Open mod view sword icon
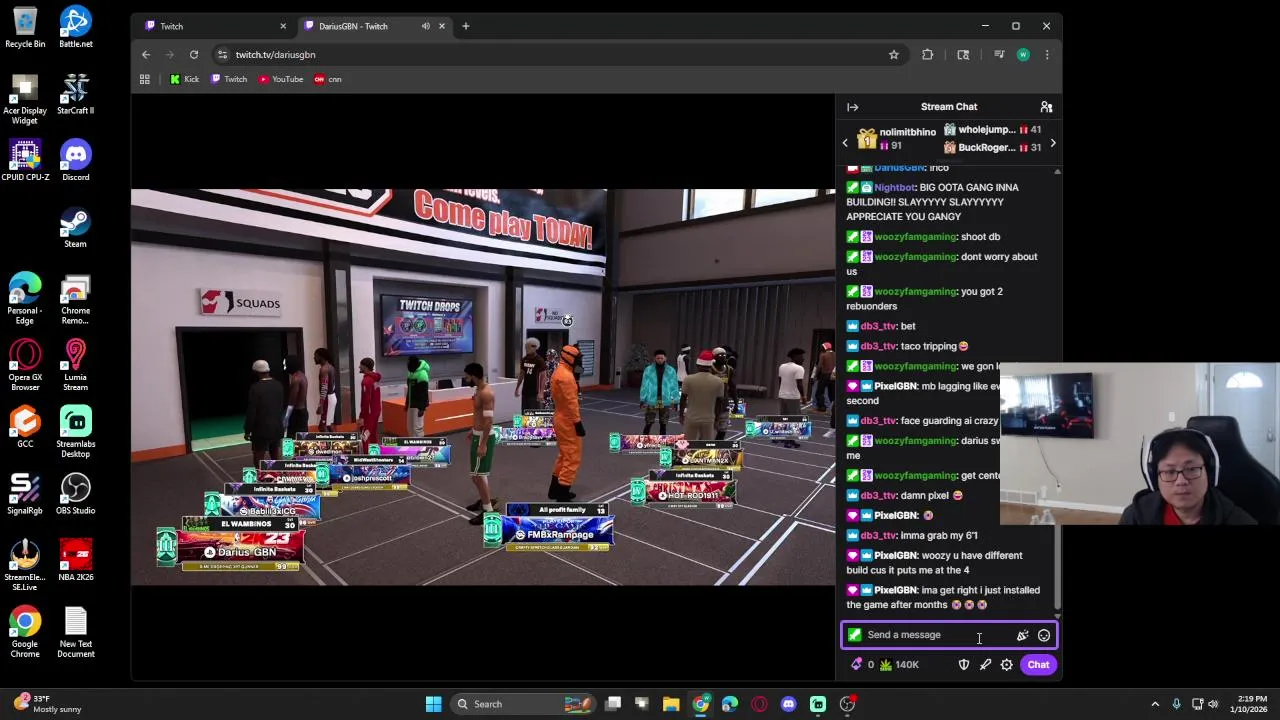1280x720 pixels. click(985, 665)
